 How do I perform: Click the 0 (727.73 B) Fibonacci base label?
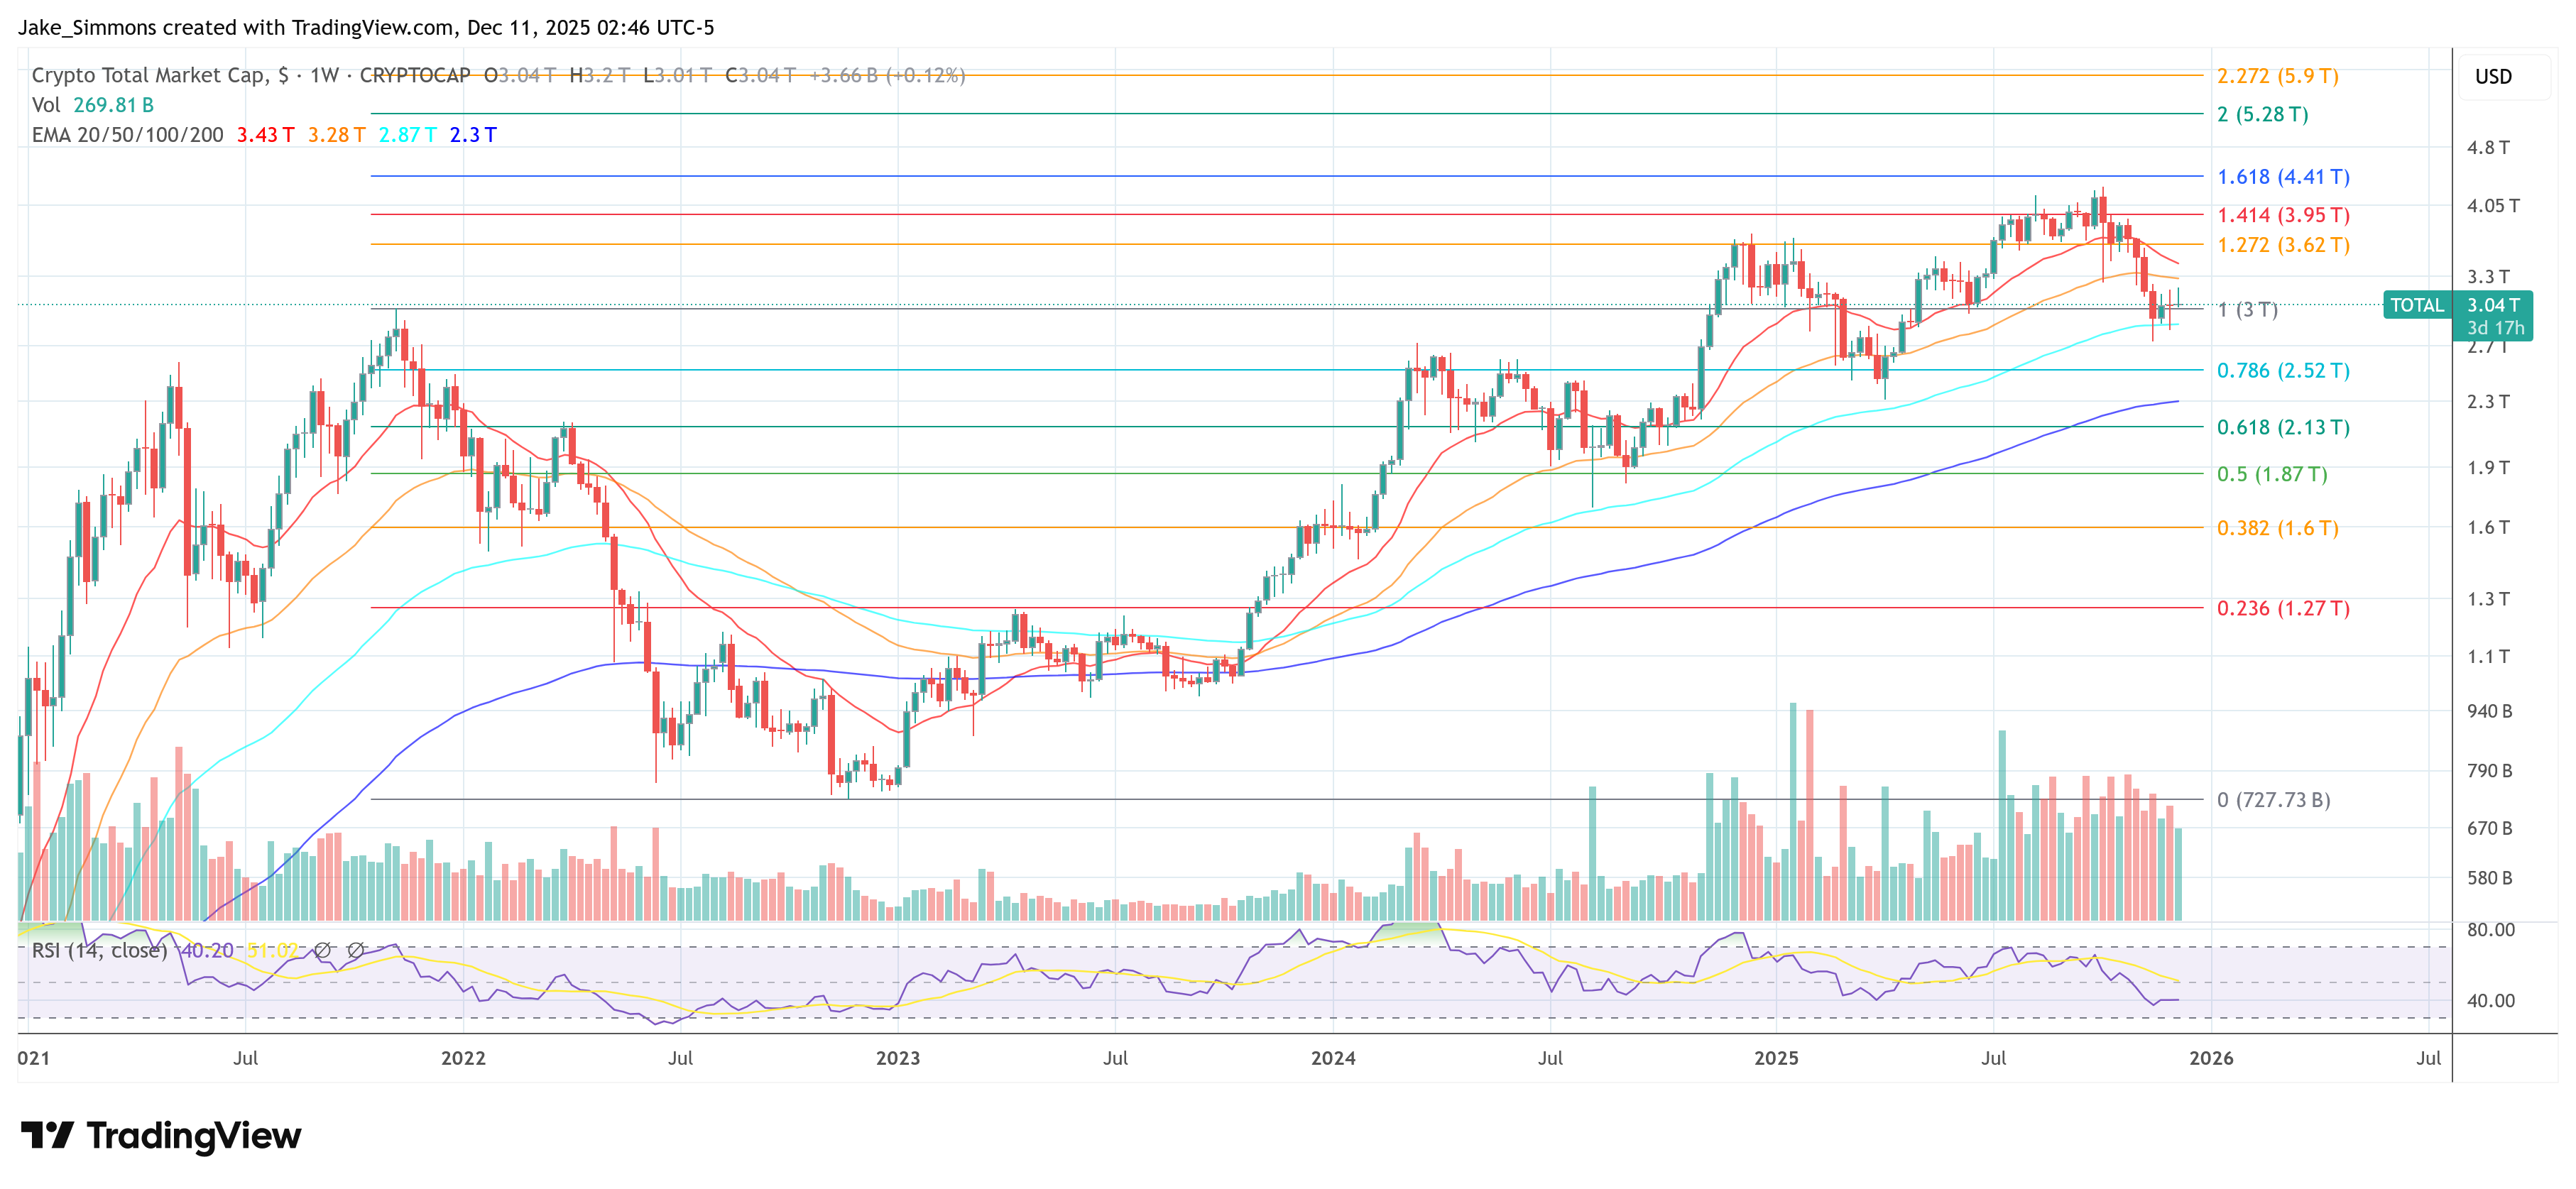[x=2273, y=800]
